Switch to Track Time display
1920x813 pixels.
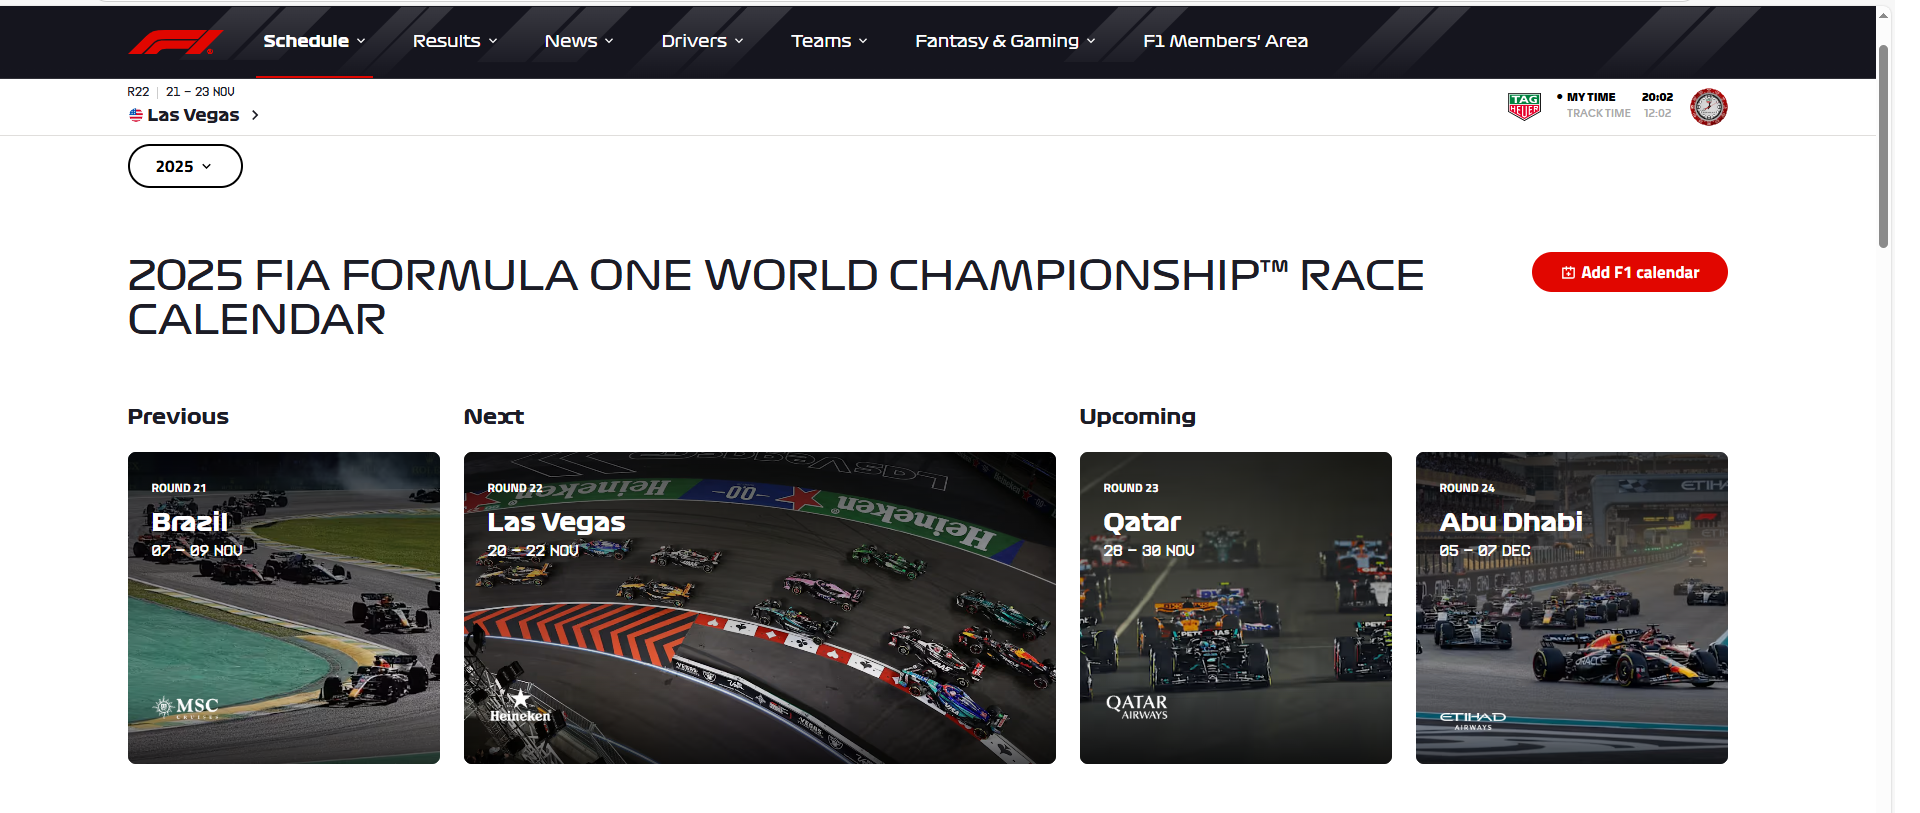pos(1598,113)
